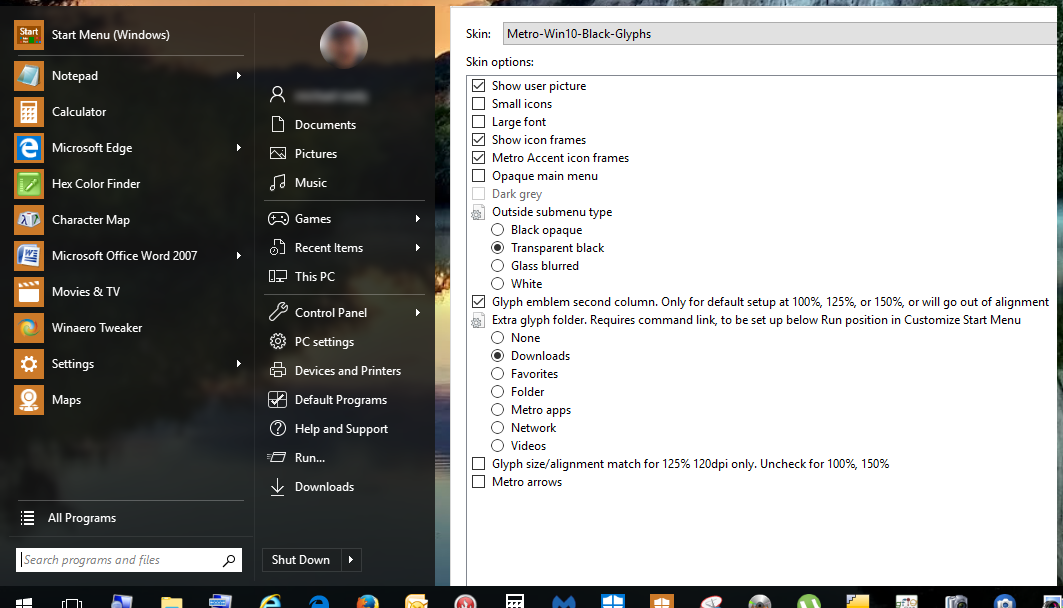Select Black opaque submenu type
Viewport: 1063px width, 608px height.
[x=498, y=230]
